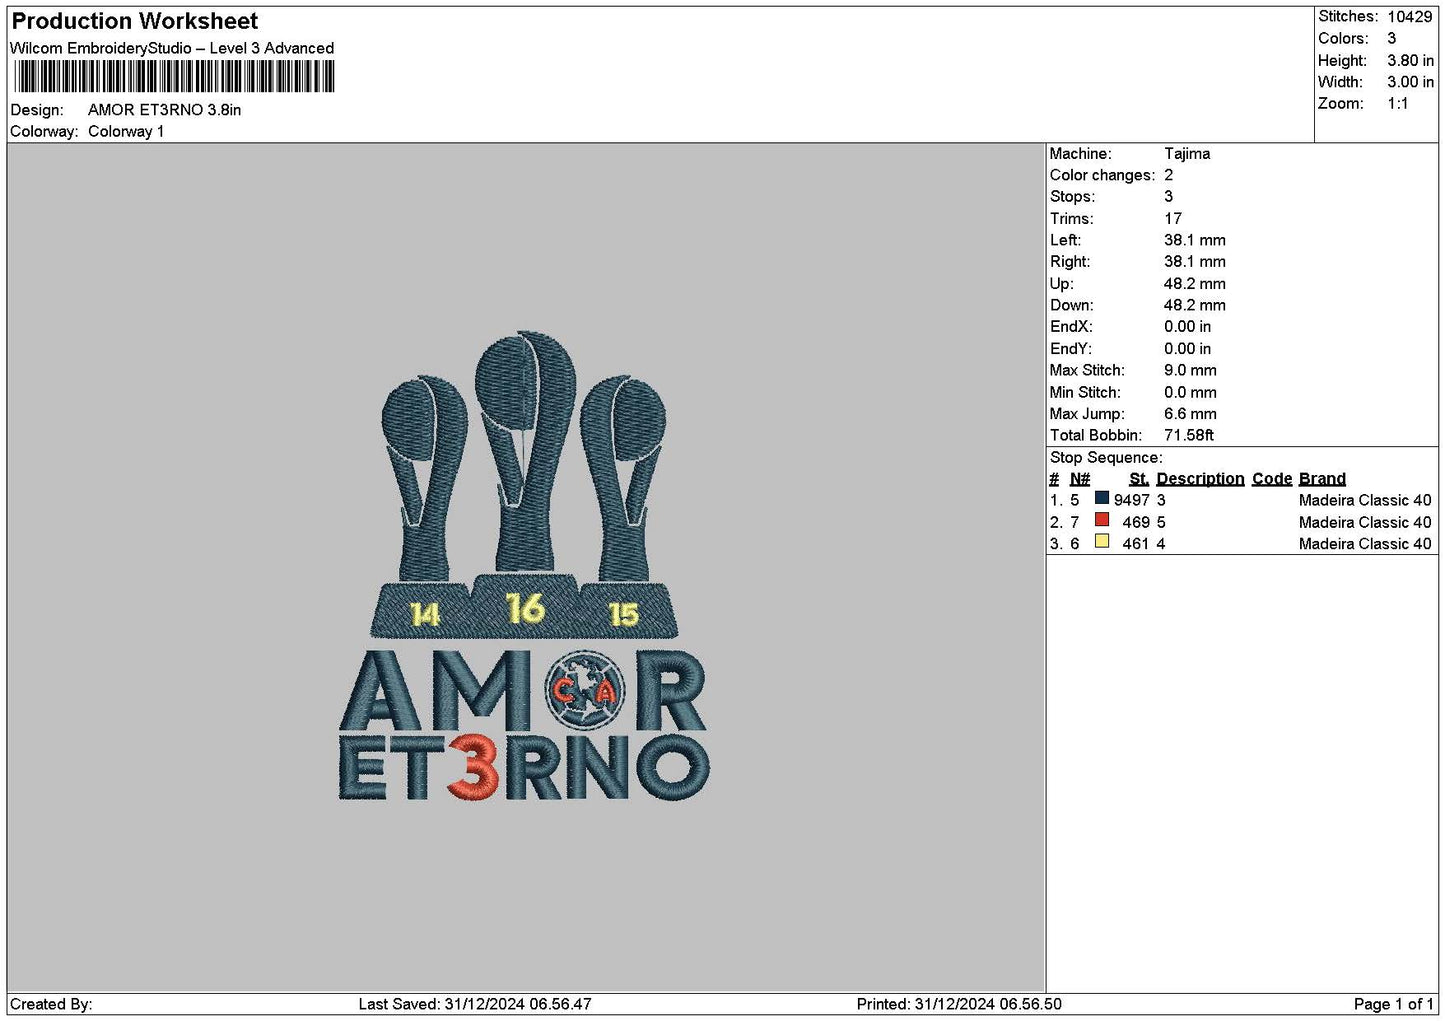The height and width of the screenshot is (1021, 1445).
Task: Click the Machine value 'Tajima'
Action: tap(1187, 154)
